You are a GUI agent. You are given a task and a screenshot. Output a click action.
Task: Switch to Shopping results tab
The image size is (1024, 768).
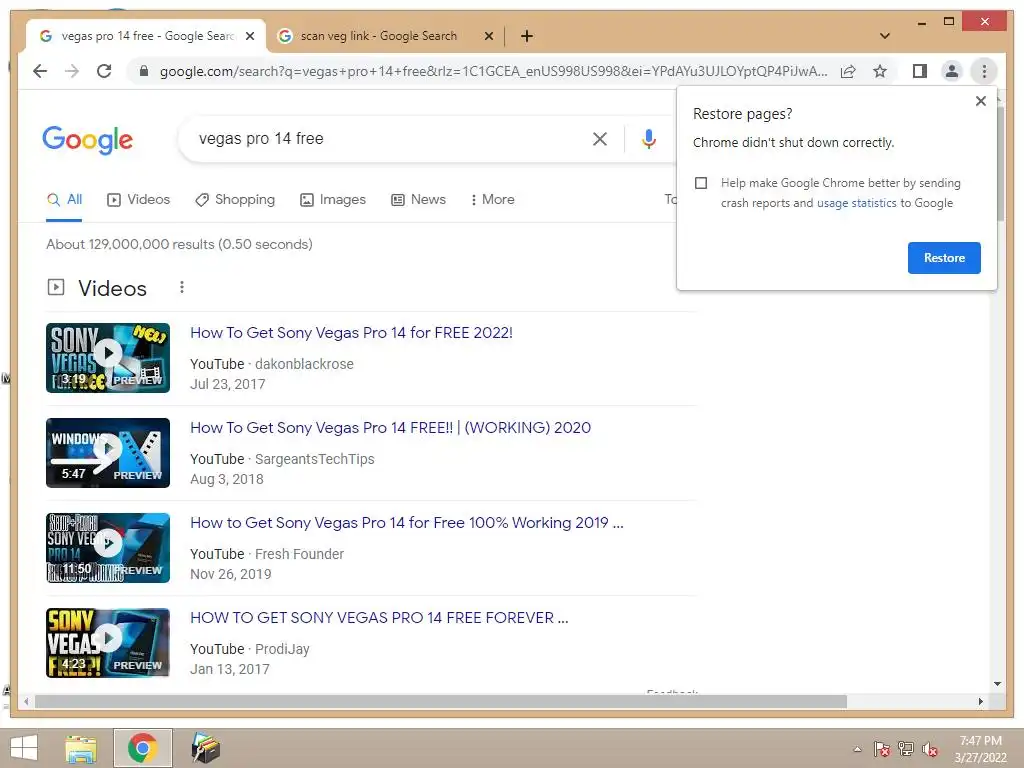(235, 200)
